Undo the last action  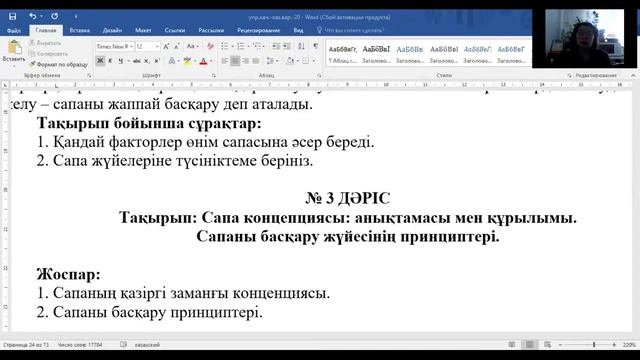(x=32, y=16)
